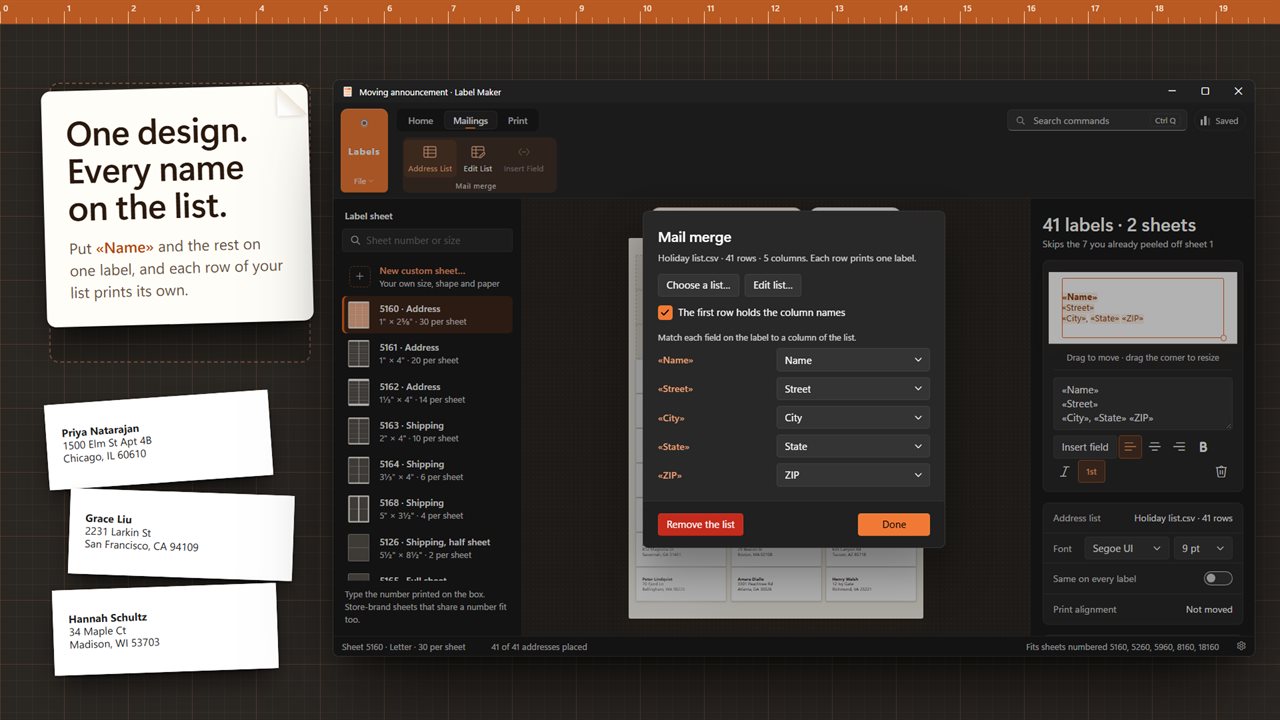
Task: Uncheck first row holds column names
Action: pyautogui.click(x=665, y=312)
